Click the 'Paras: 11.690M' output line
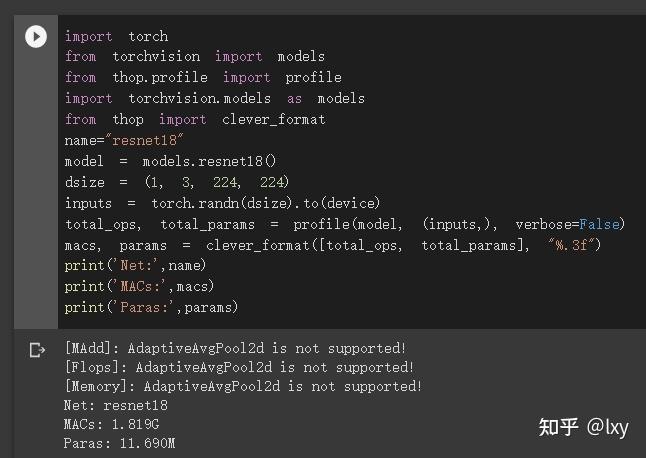The height and width of the screenshot is (458, 646). pos(119,444)
